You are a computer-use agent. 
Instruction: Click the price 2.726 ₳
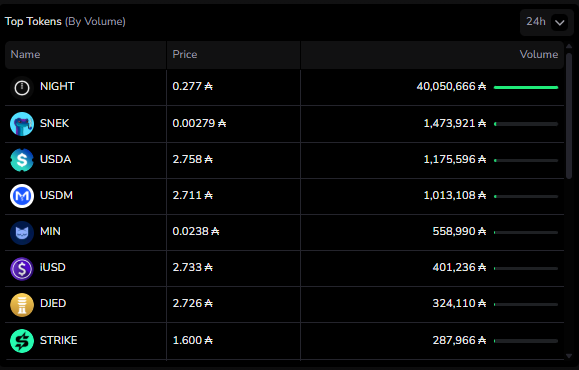click(x=192, y=304)
